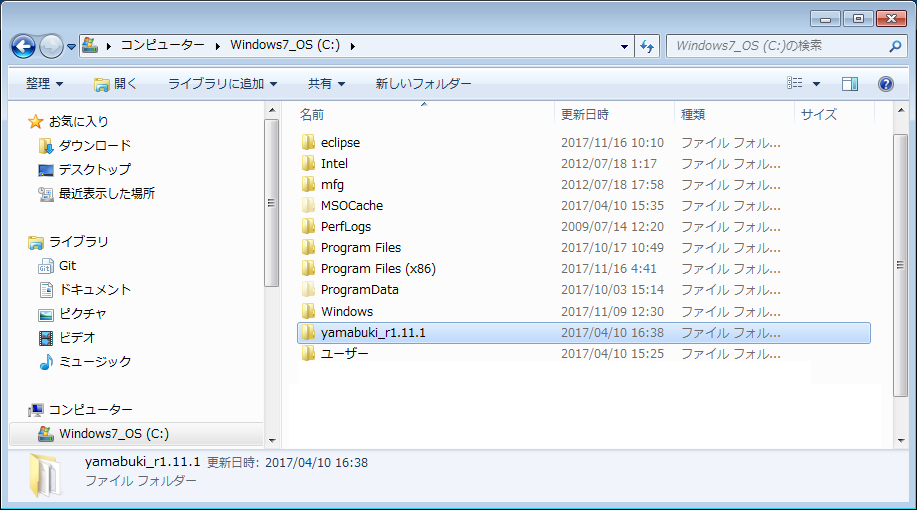
Task: Open the address bar history dropdown
Action: tap(625, 46)
